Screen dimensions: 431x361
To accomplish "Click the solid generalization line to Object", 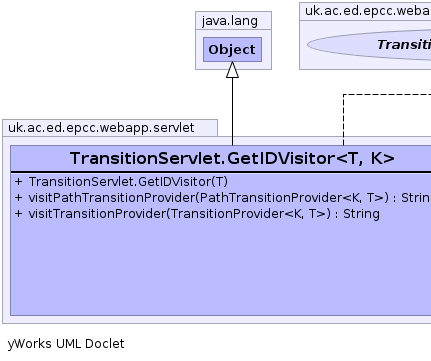I will point(232,112).
